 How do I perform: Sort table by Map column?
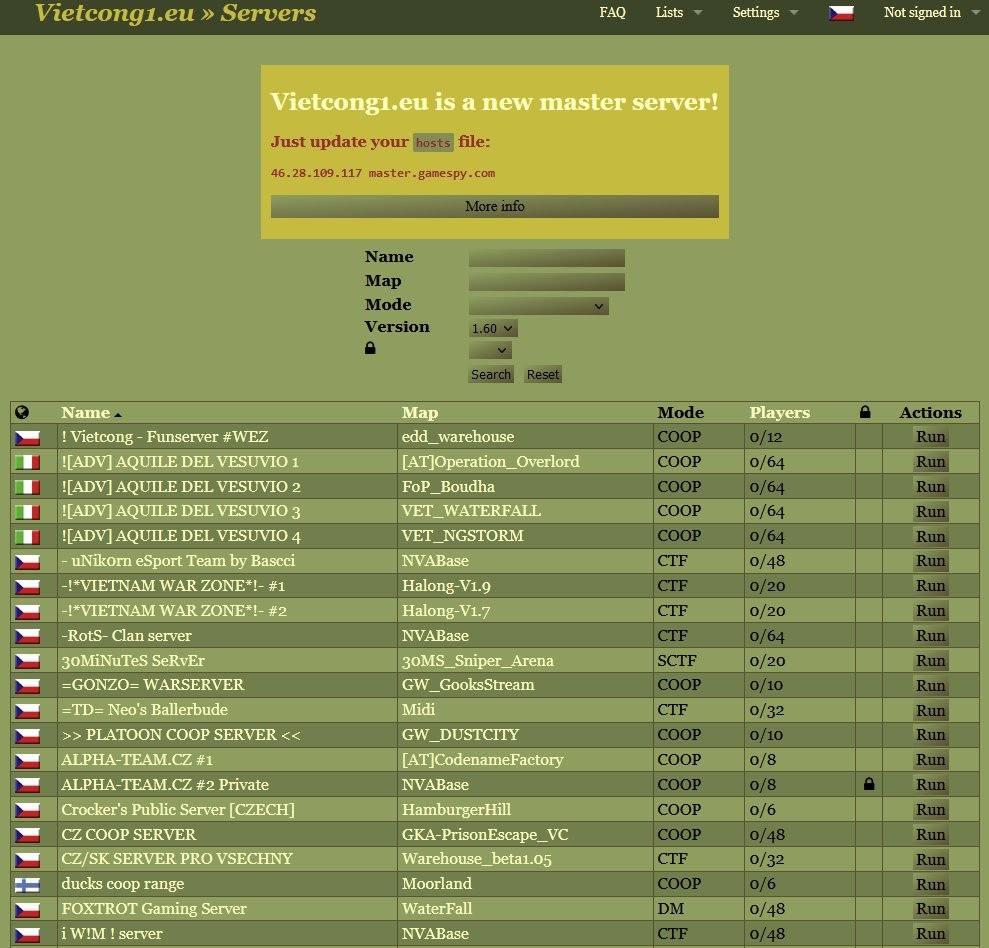419,413
